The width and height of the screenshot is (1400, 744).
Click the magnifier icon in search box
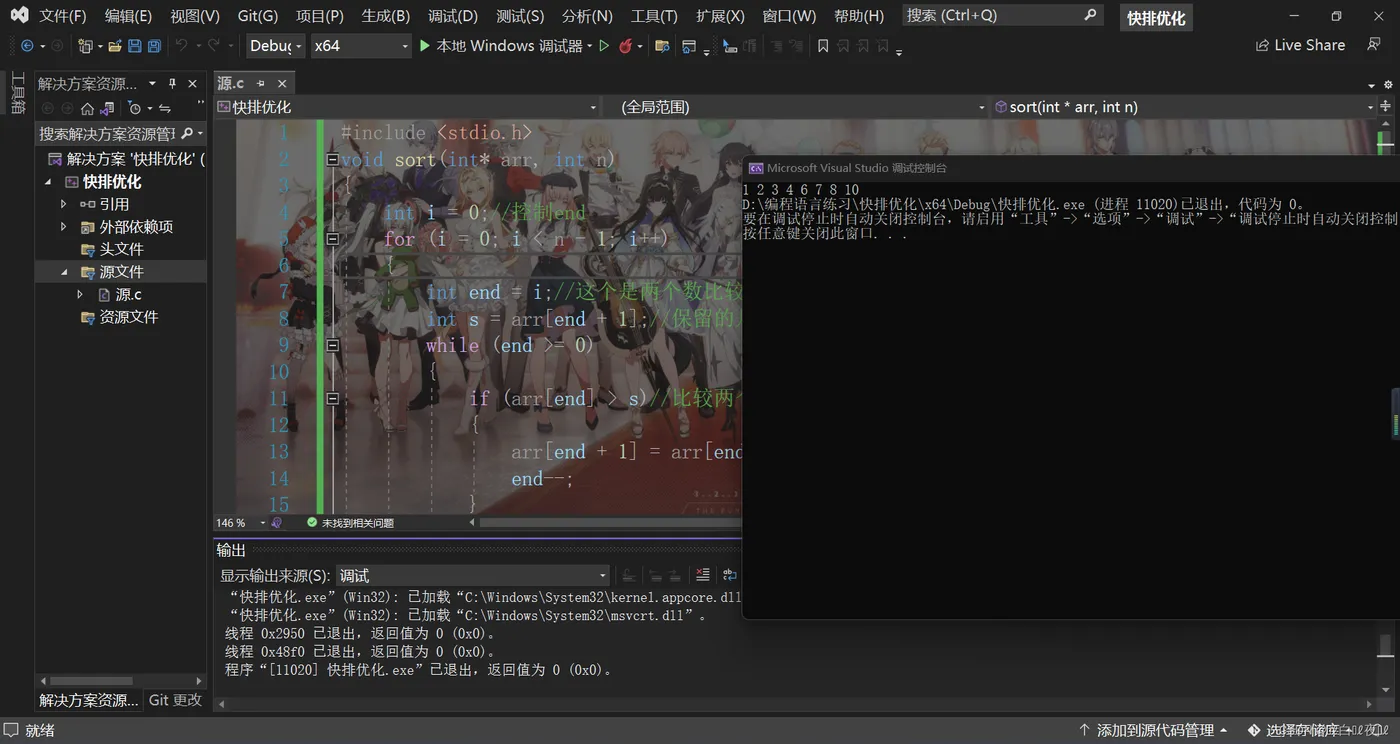(1090, 15)
